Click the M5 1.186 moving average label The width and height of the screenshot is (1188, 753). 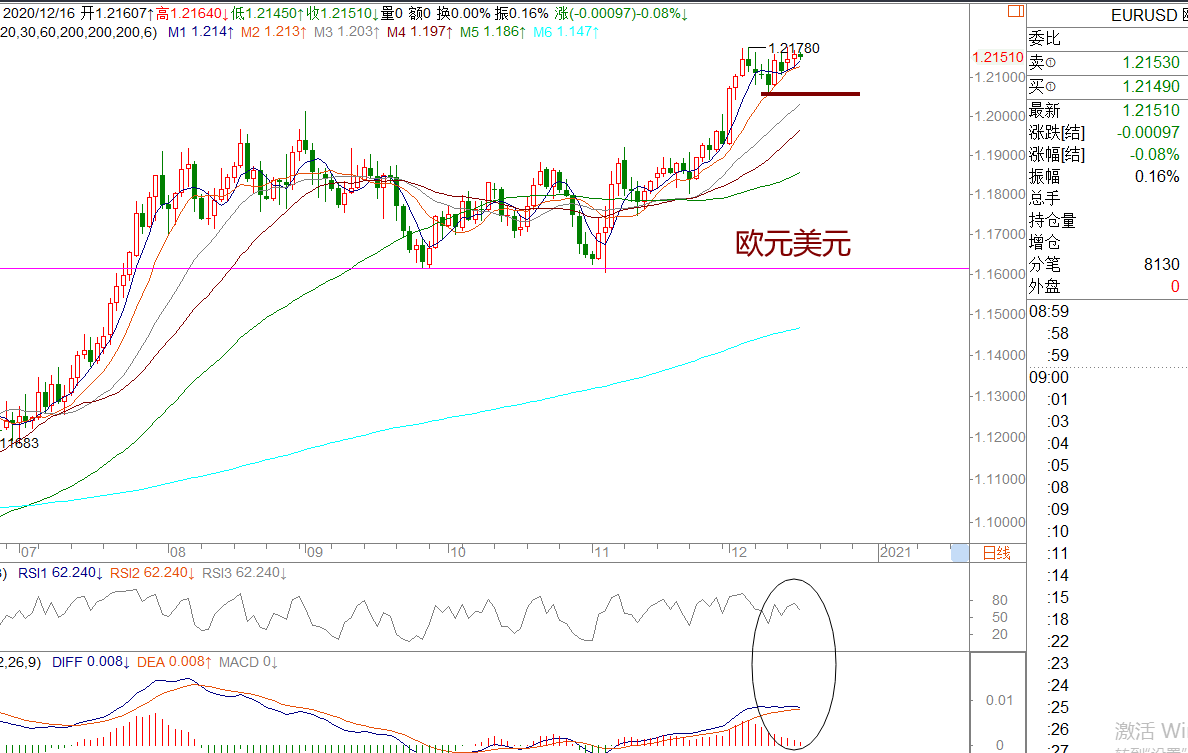pyautogui.click(x=492, y=32)
